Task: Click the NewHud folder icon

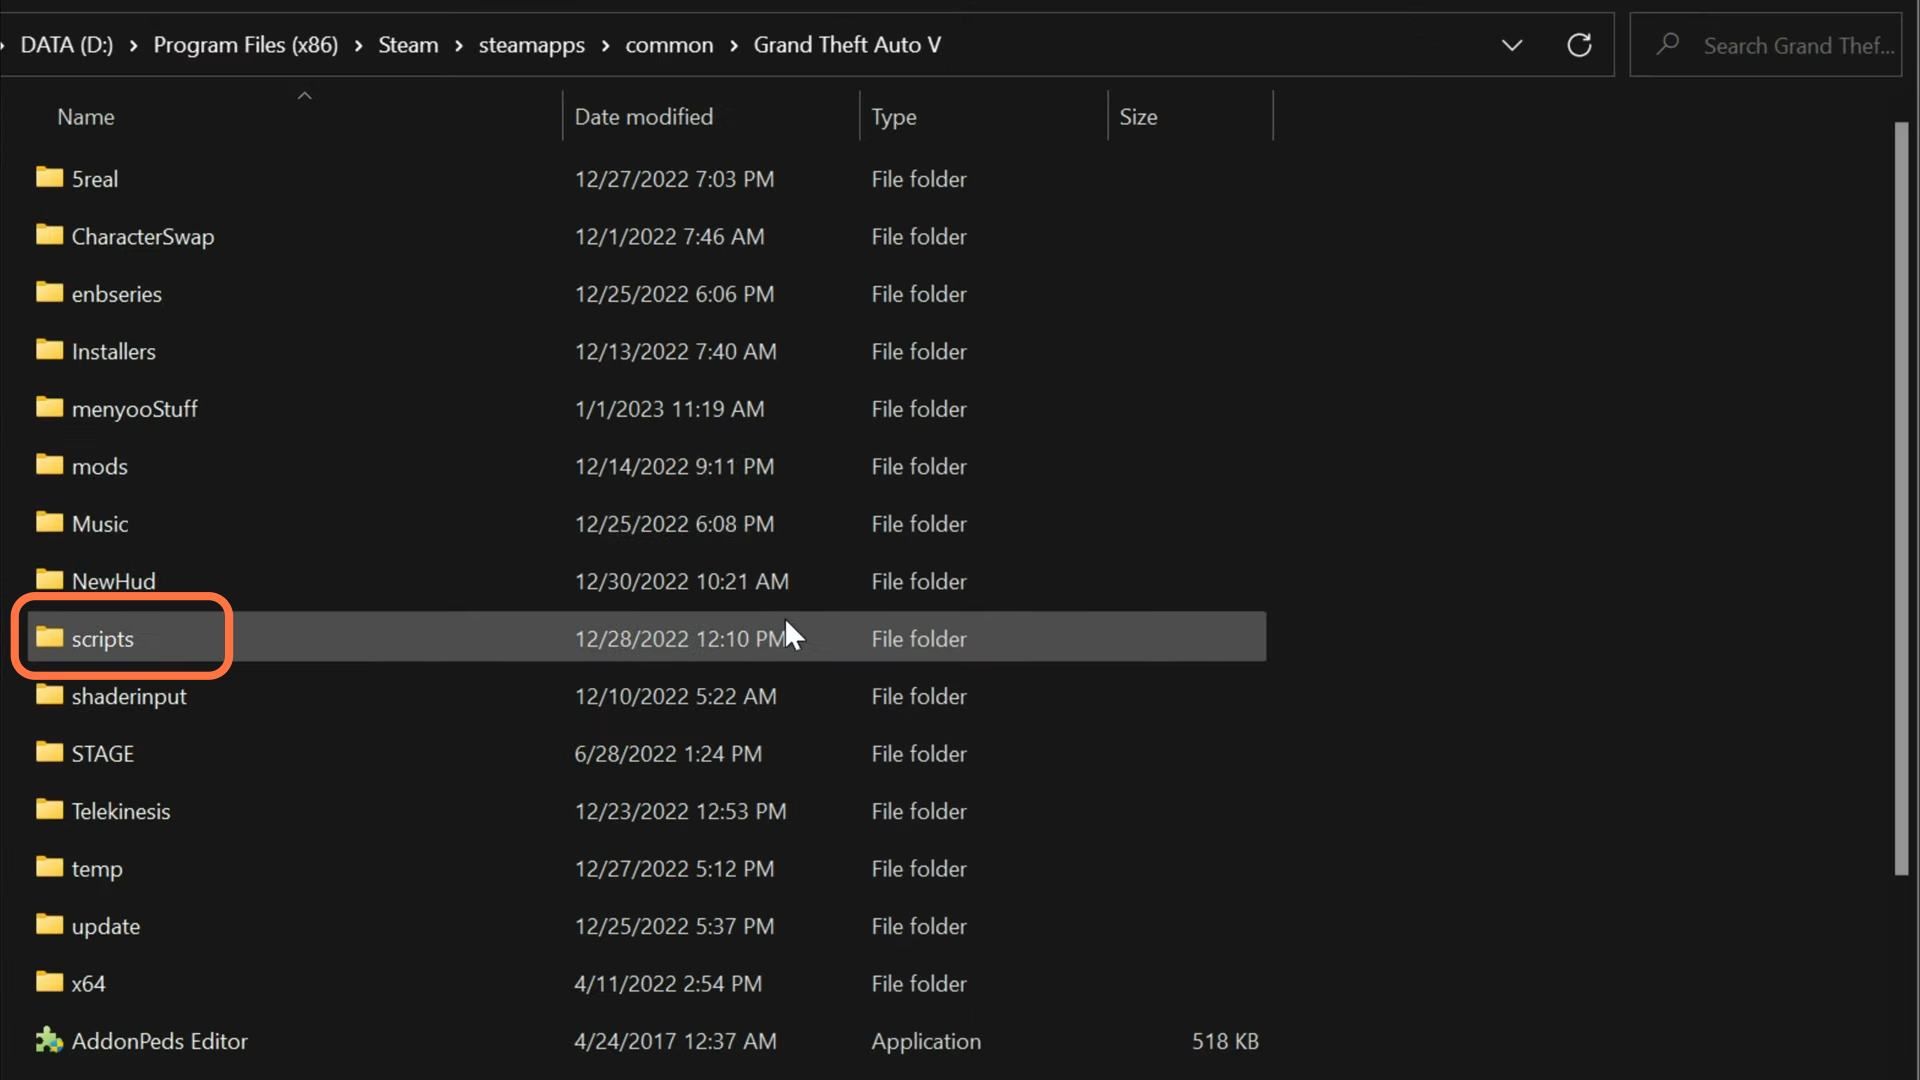Action: click(49, 580)
